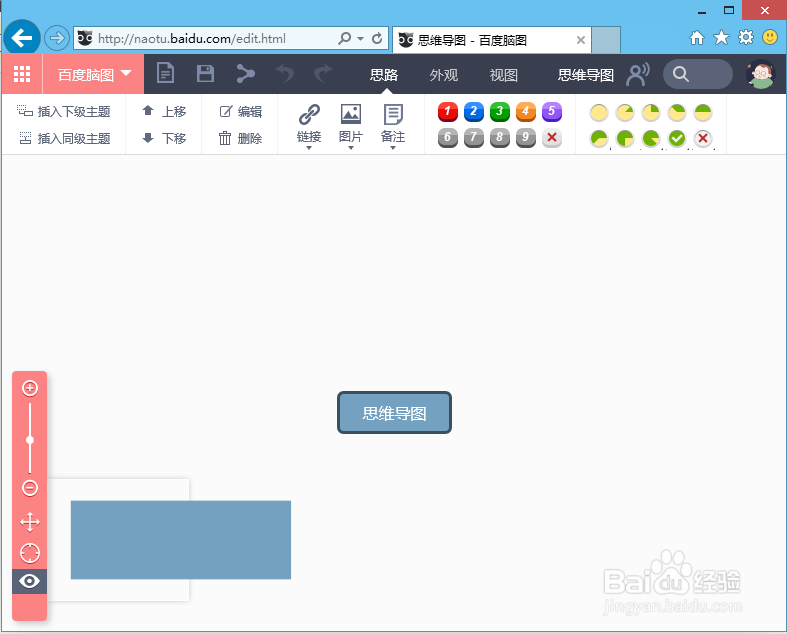Switch to the 视图 tab
Viewport: 787px width, 634px height.
(x=503, y=75)
